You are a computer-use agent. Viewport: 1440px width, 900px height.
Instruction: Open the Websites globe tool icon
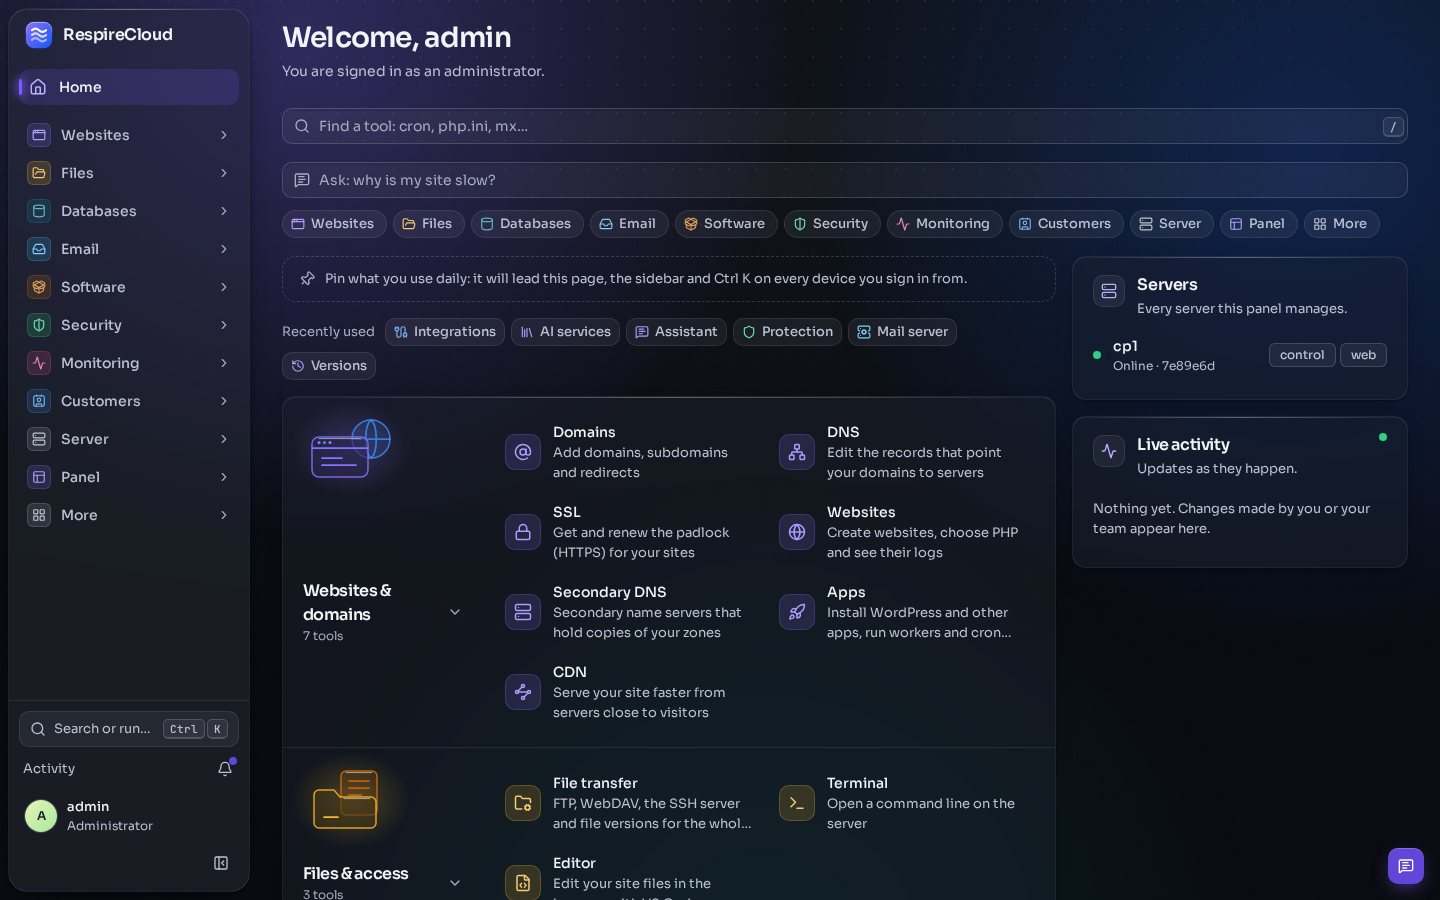coord(797,532)
